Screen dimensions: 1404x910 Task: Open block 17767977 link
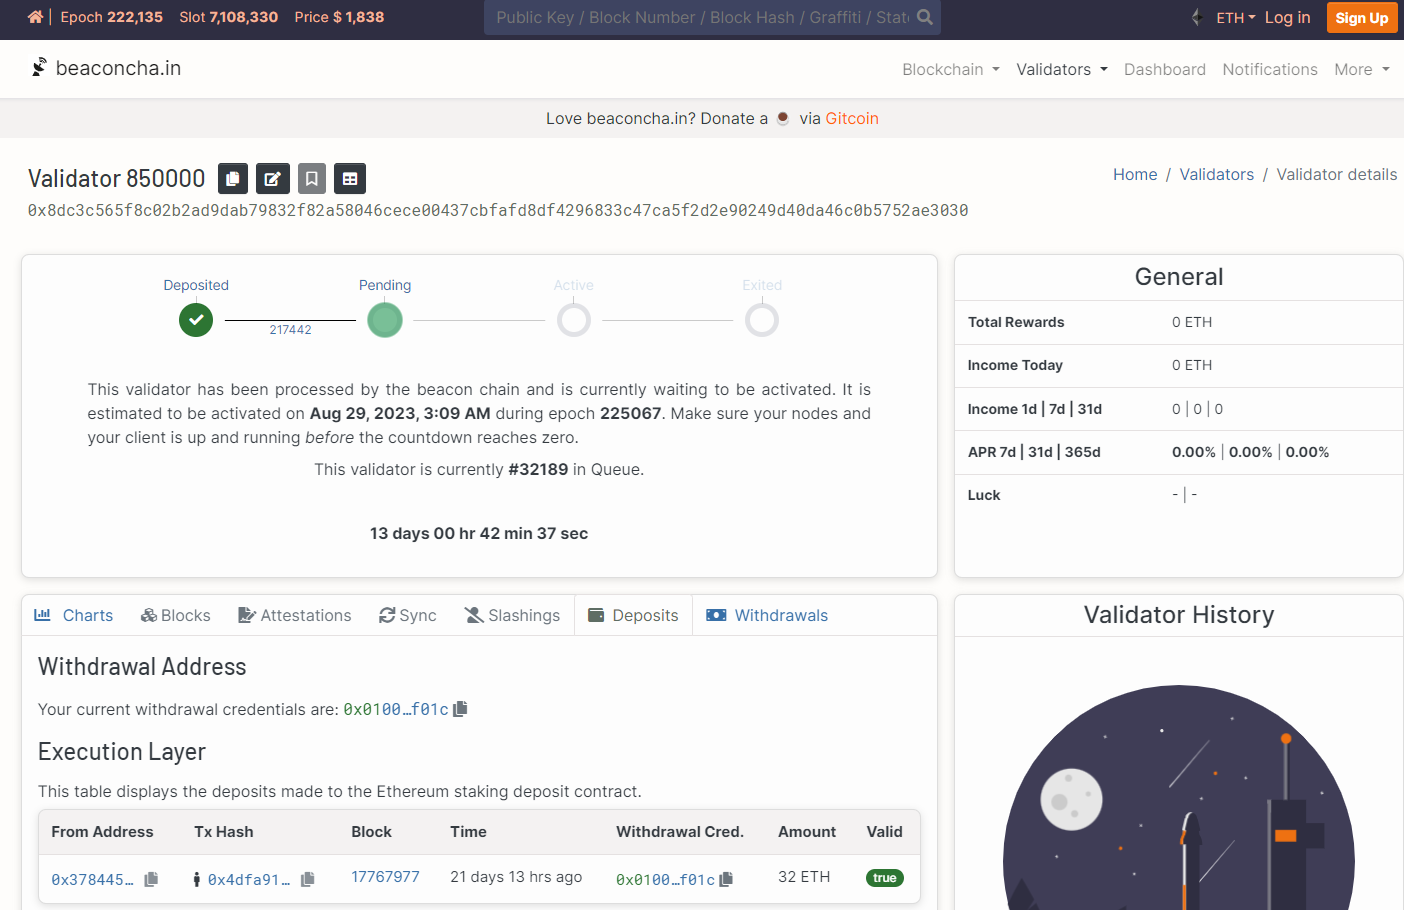[385, 877]
